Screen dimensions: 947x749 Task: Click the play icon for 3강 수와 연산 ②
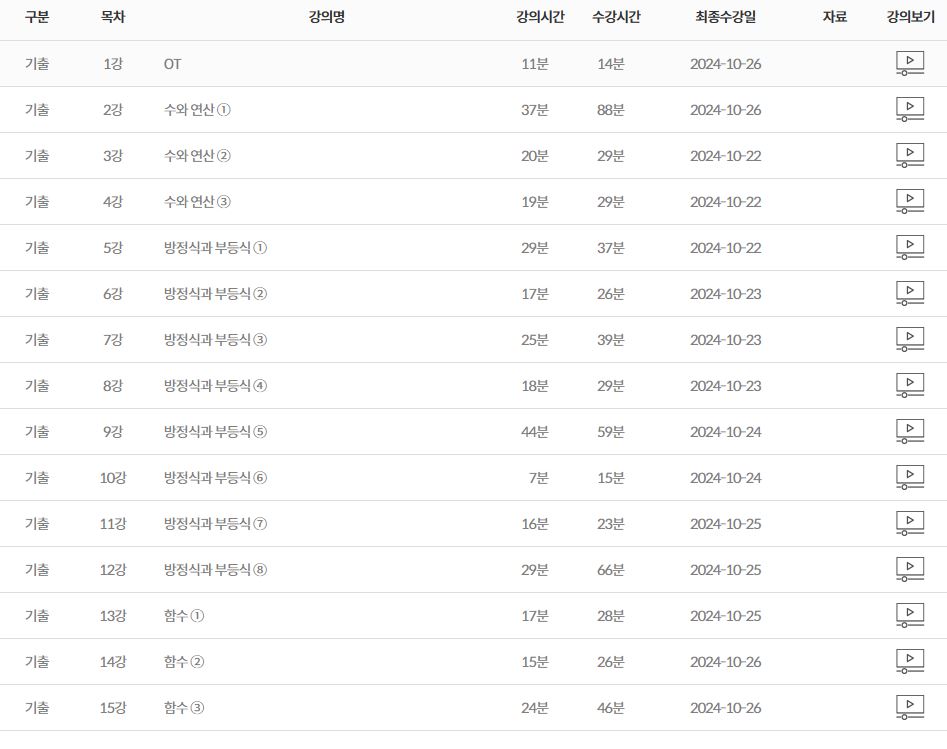click(x=909, y=156)
